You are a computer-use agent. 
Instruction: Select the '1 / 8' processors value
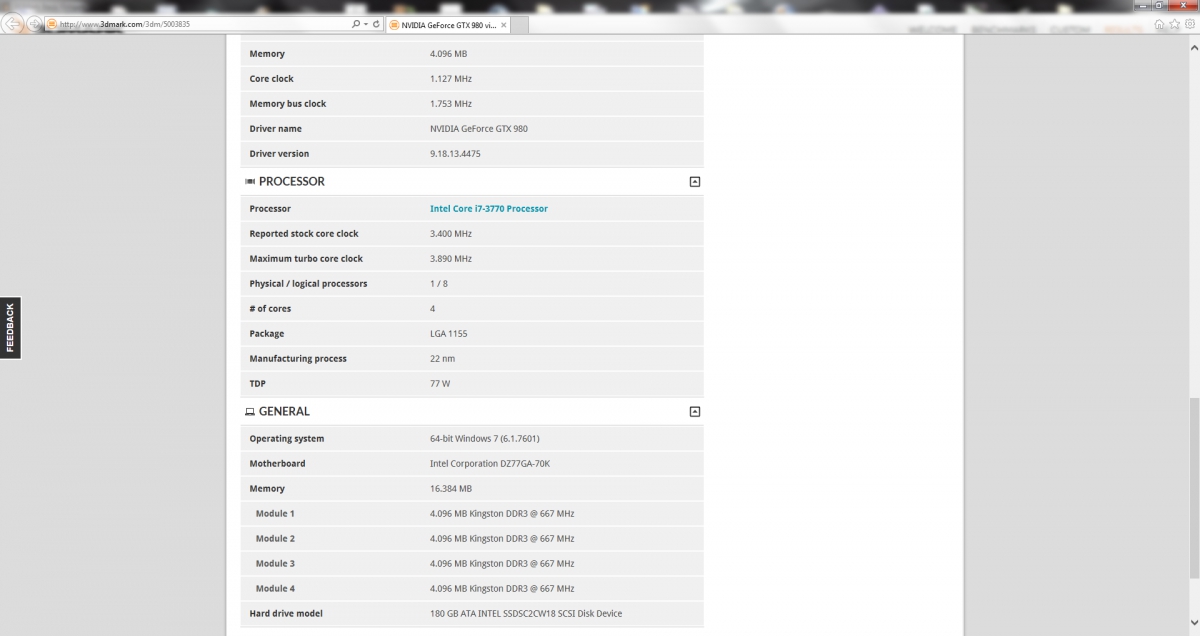440,284
